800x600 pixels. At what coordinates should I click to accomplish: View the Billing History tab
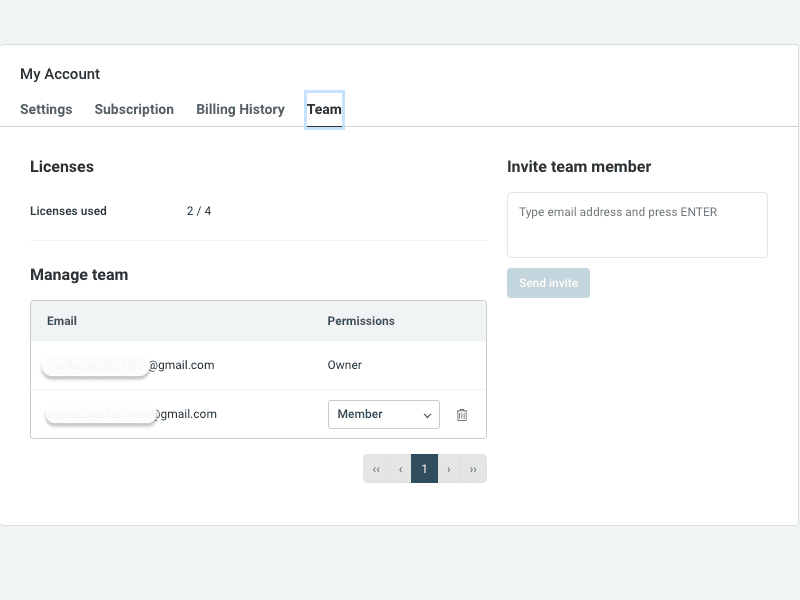(240, 110)
